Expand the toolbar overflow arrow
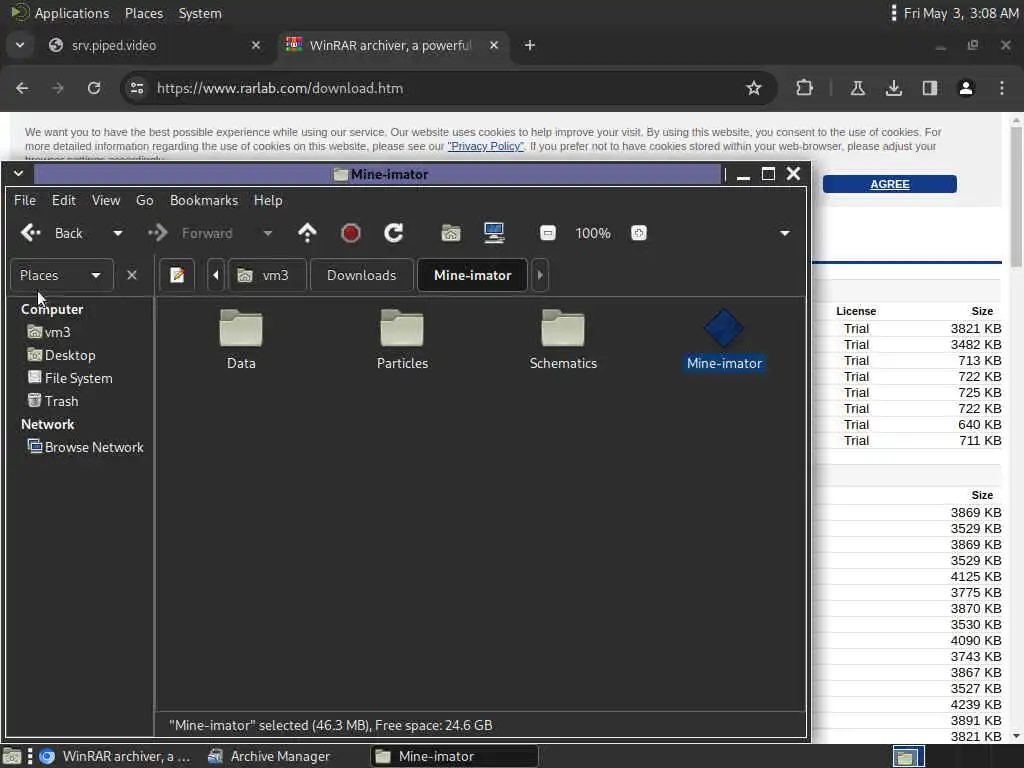The width and height of the screenshot is (1024, 768). 785,233
